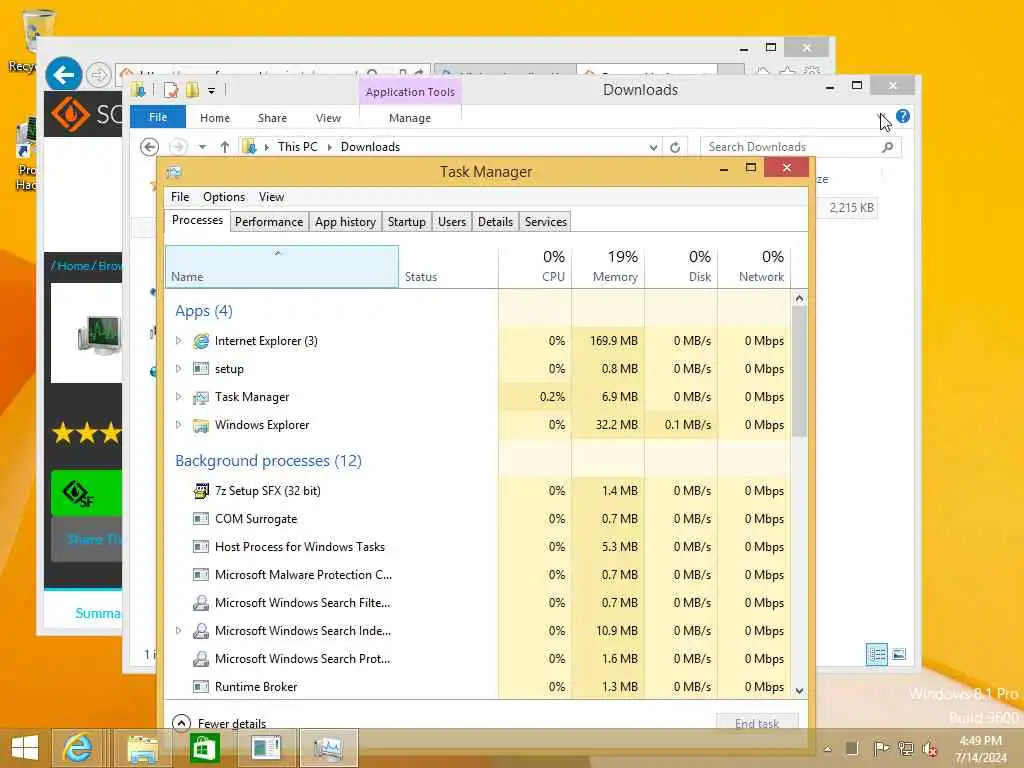Open Internet Explorer from the taskbar

pos(78,748)
